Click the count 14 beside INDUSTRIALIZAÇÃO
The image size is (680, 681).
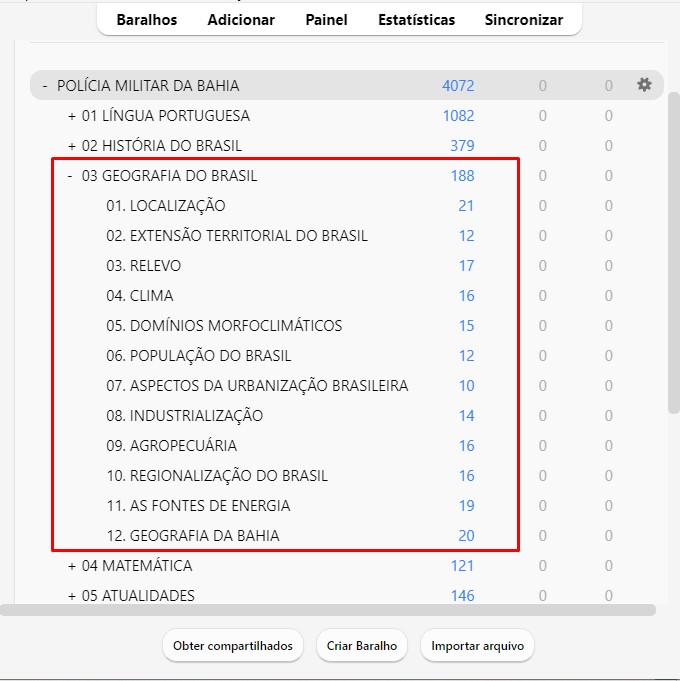tap(467, 416)
